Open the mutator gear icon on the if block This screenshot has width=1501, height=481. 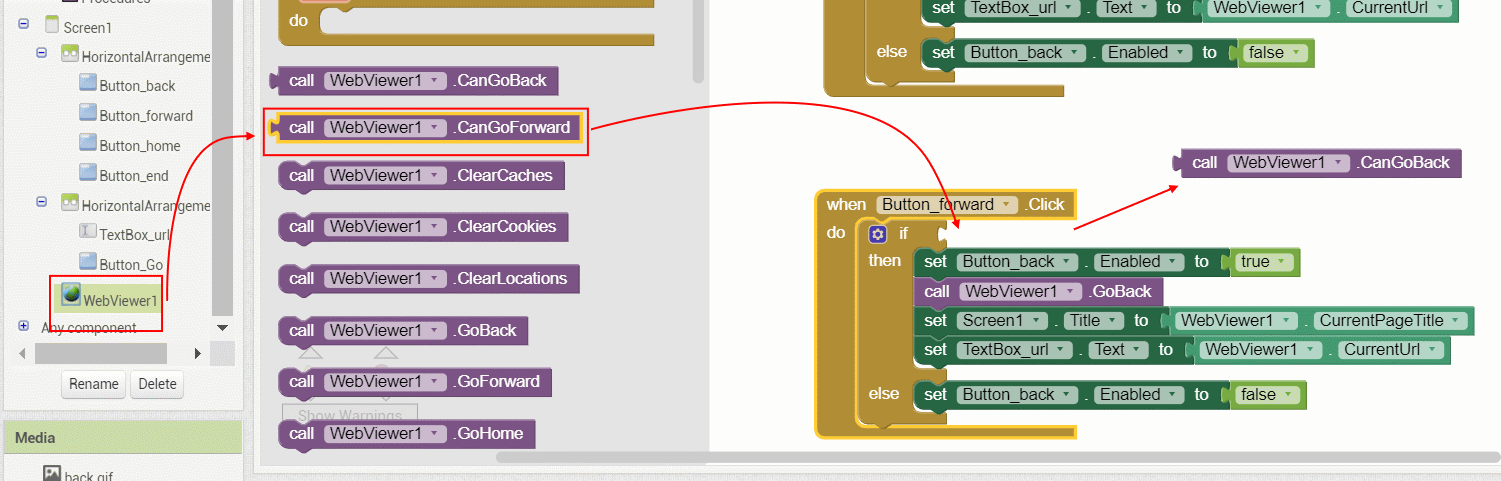tap(878, 234)
